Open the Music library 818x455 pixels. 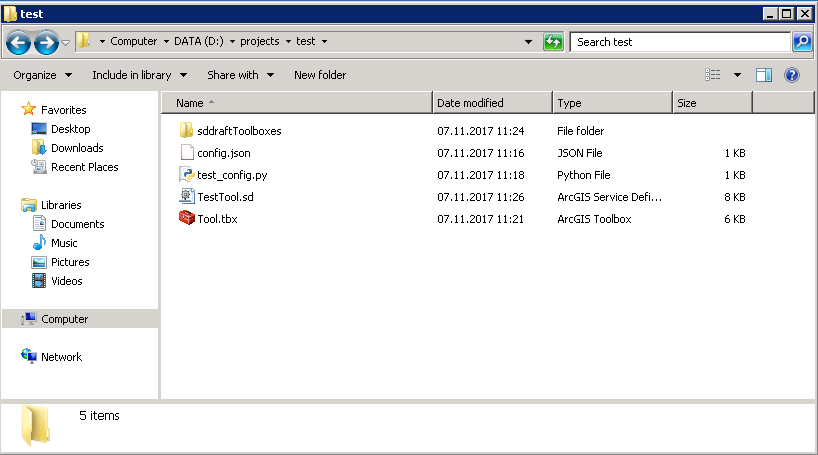coord(64,243)
